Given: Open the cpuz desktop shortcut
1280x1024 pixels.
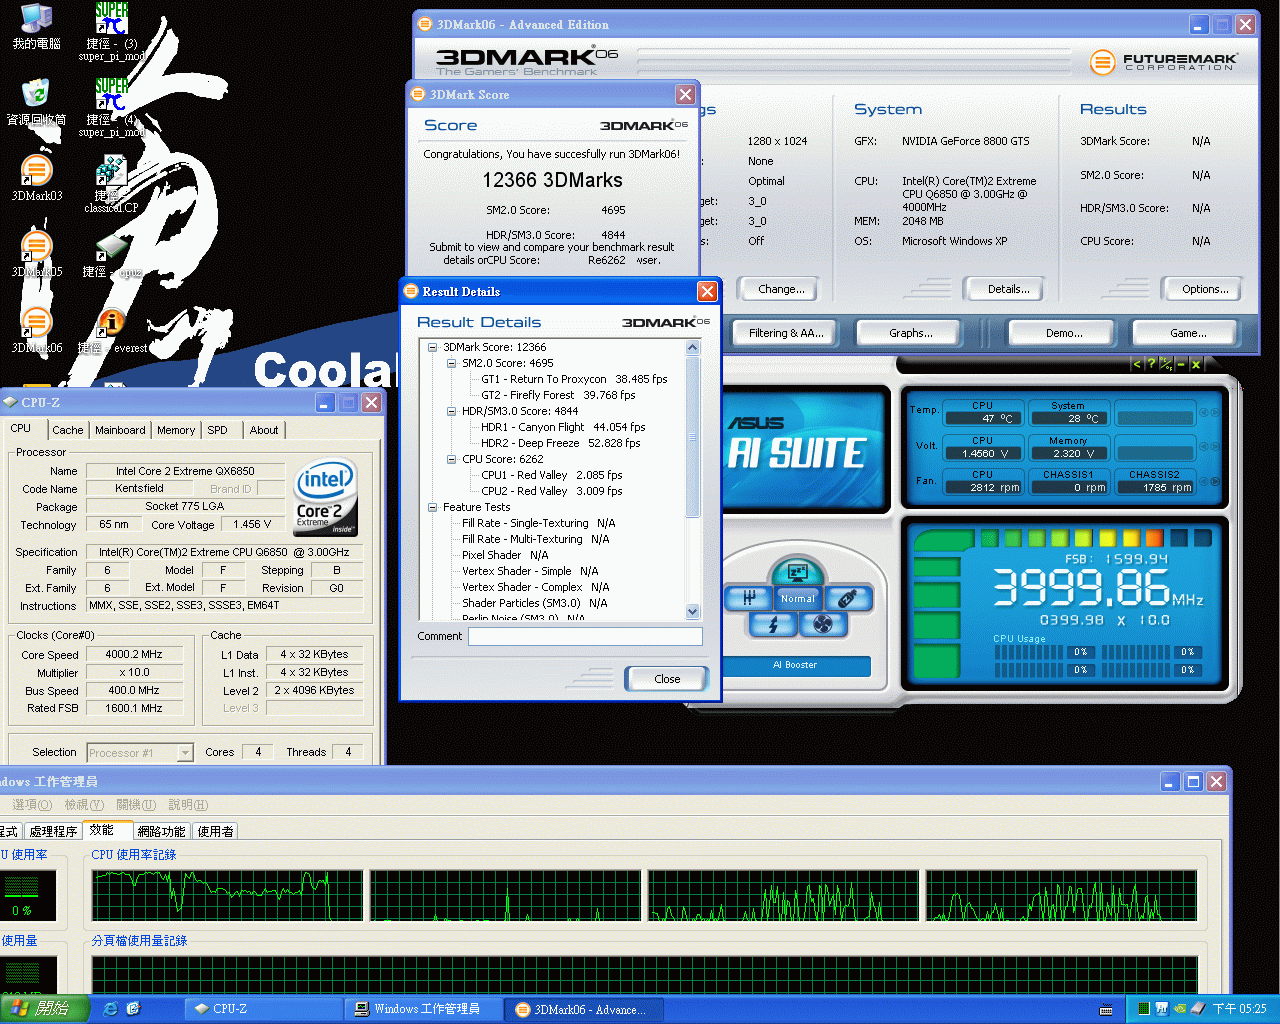Looking at the screenshot, I should [111, 256].
